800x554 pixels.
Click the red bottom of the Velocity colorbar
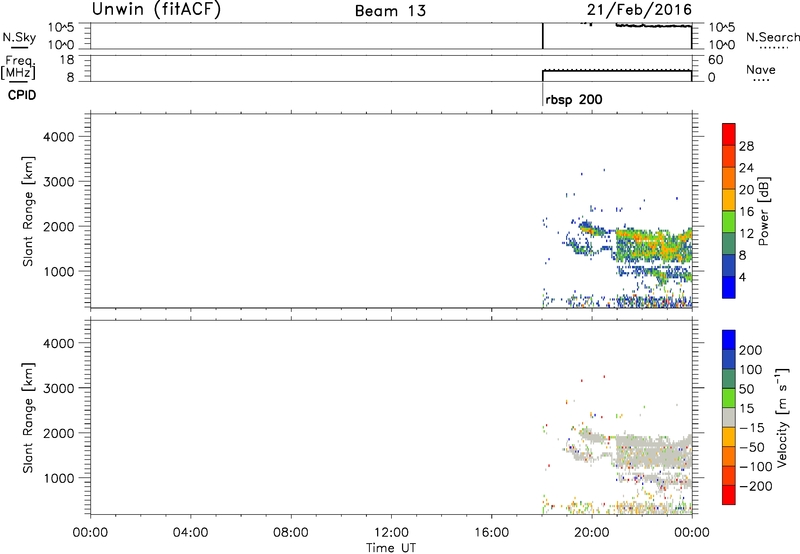(729, 495)
